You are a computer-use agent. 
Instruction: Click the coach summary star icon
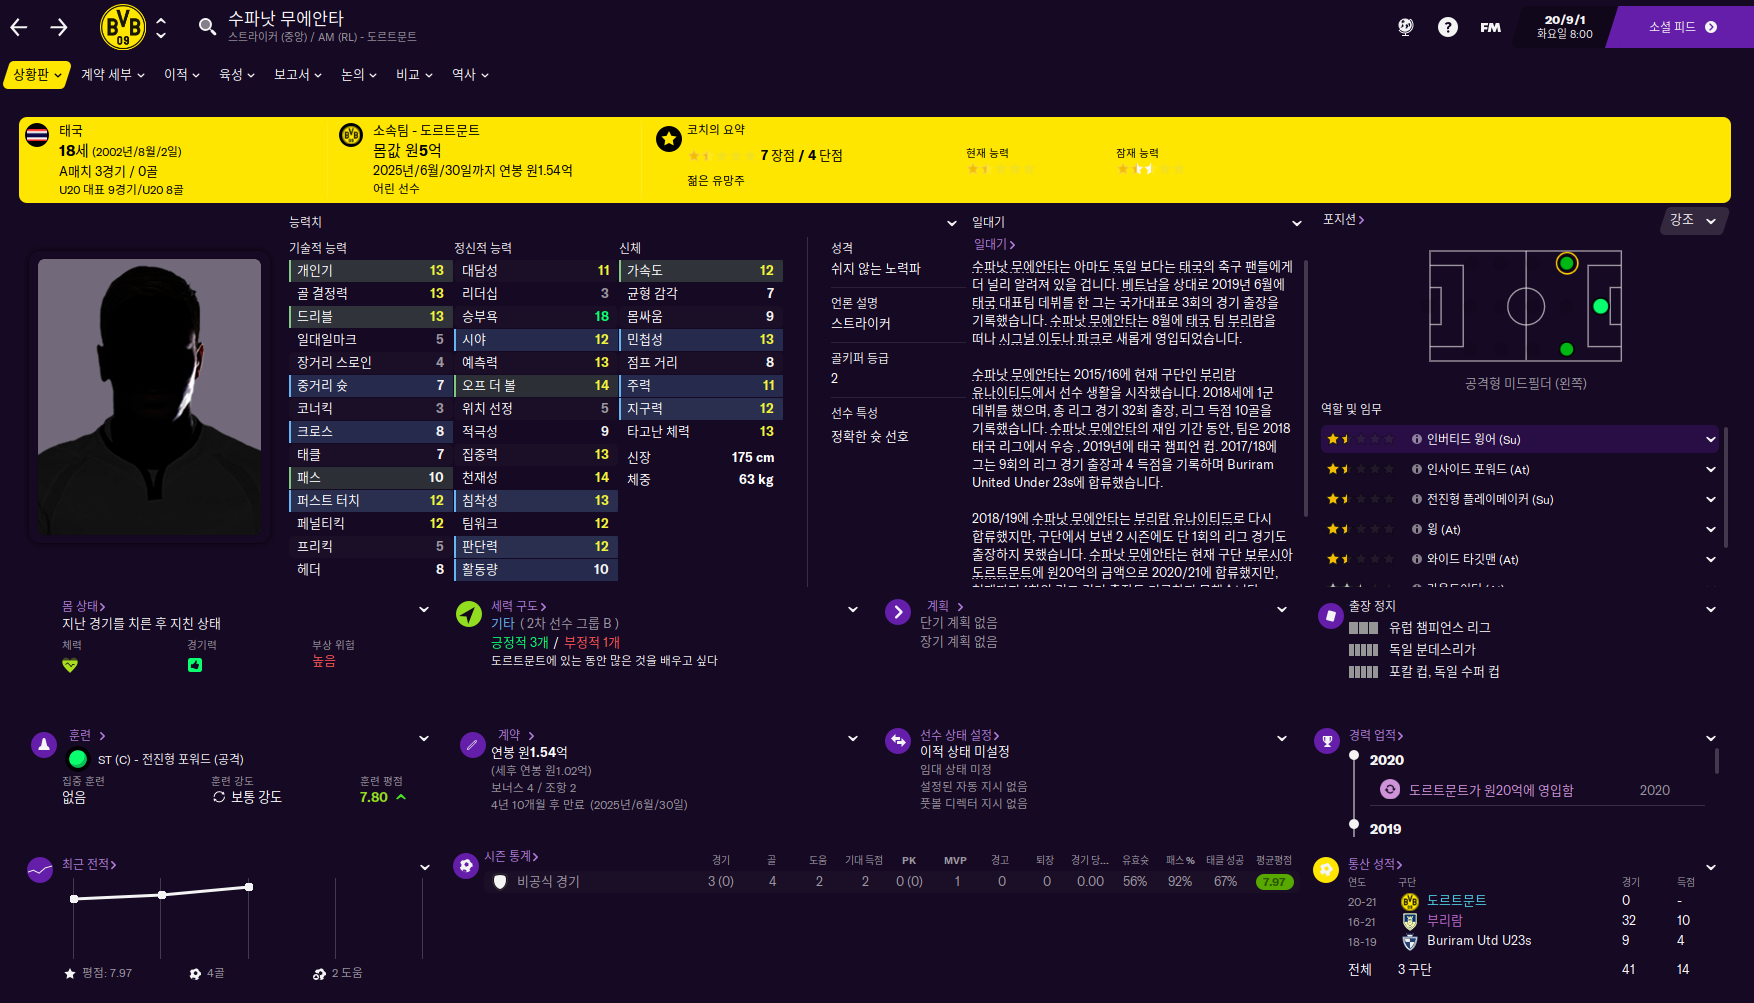click(x=668, y=139)
